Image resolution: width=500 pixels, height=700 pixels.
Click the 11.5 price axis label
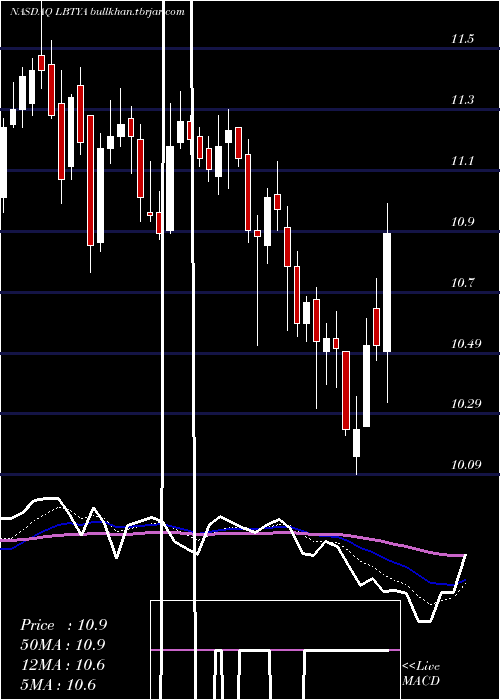(462, 39)
